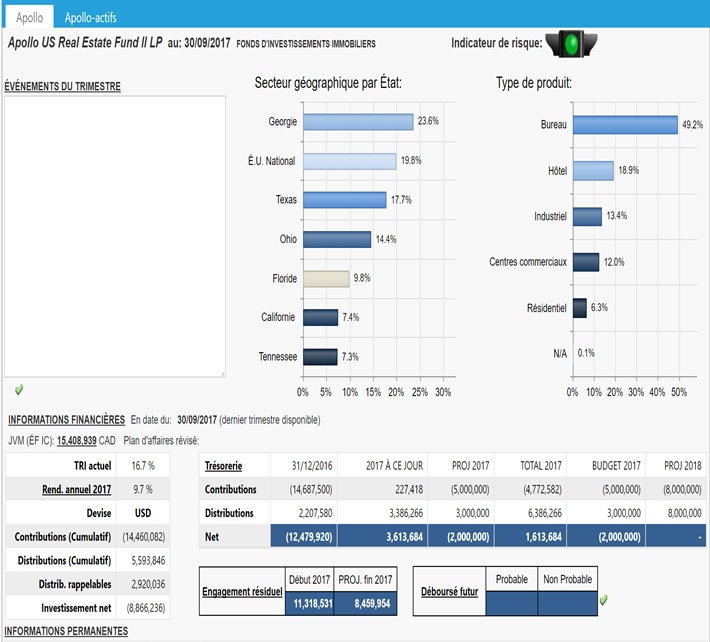Click the Engagement résiduel link

click(241, 591)
